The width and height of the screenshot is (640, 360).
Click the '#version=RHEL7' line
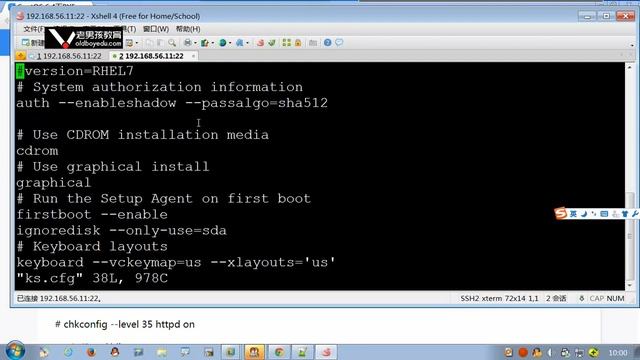[75, 71]
